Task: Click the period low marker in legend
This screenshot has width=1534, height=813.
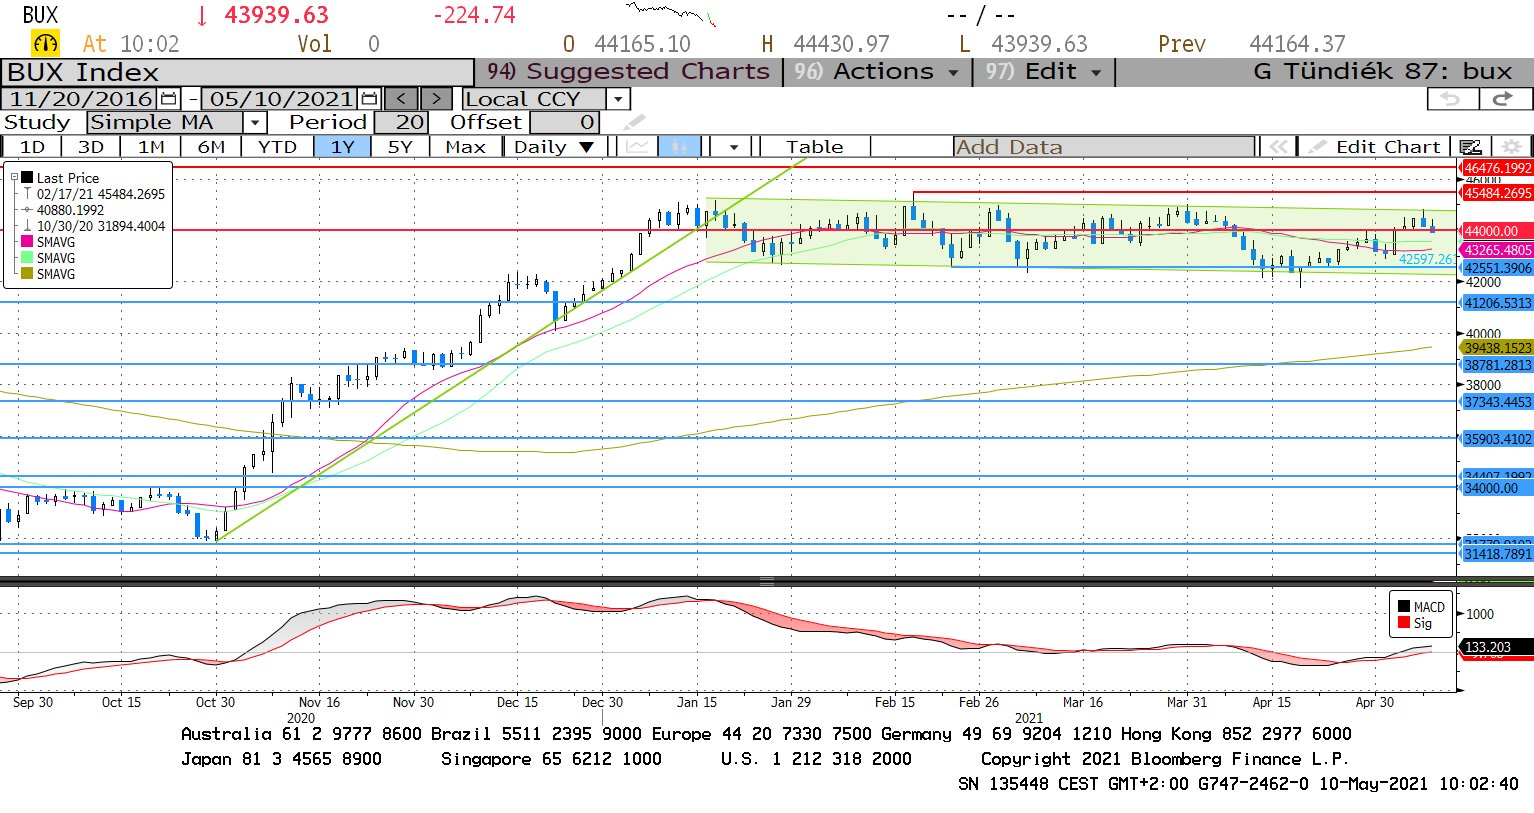Action: pyautogui.click(x=27, y=226)
